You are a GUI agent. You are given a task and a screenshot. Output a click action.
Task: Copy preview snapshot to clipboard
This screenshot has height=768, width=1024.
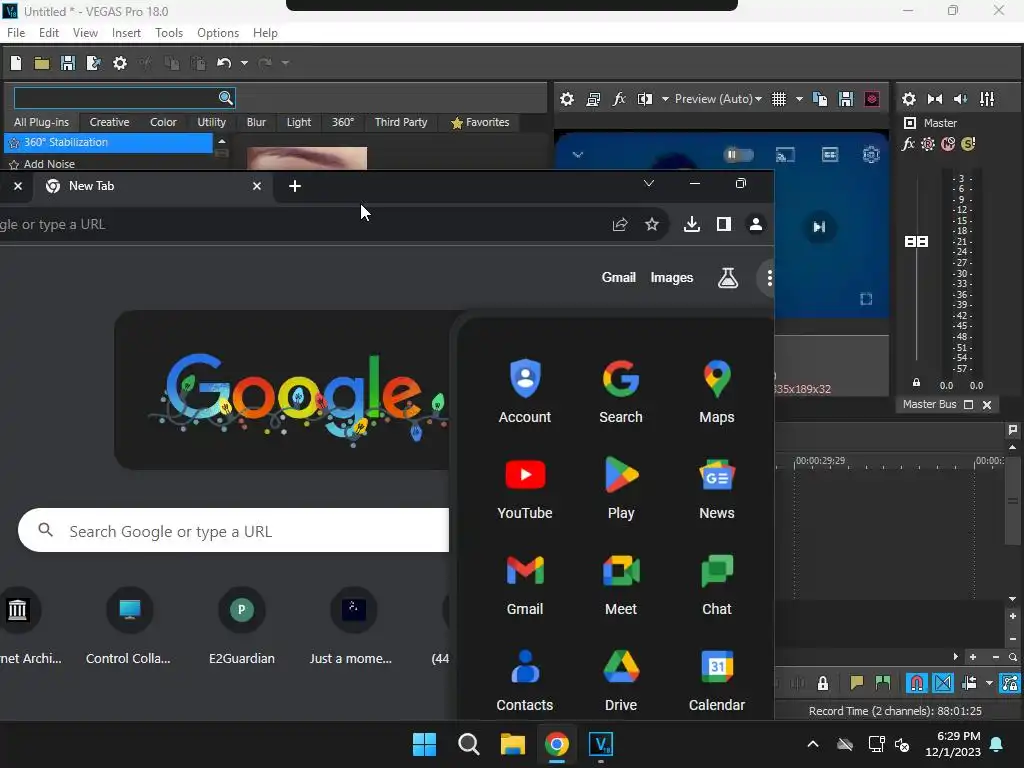(x=820, y=99)
